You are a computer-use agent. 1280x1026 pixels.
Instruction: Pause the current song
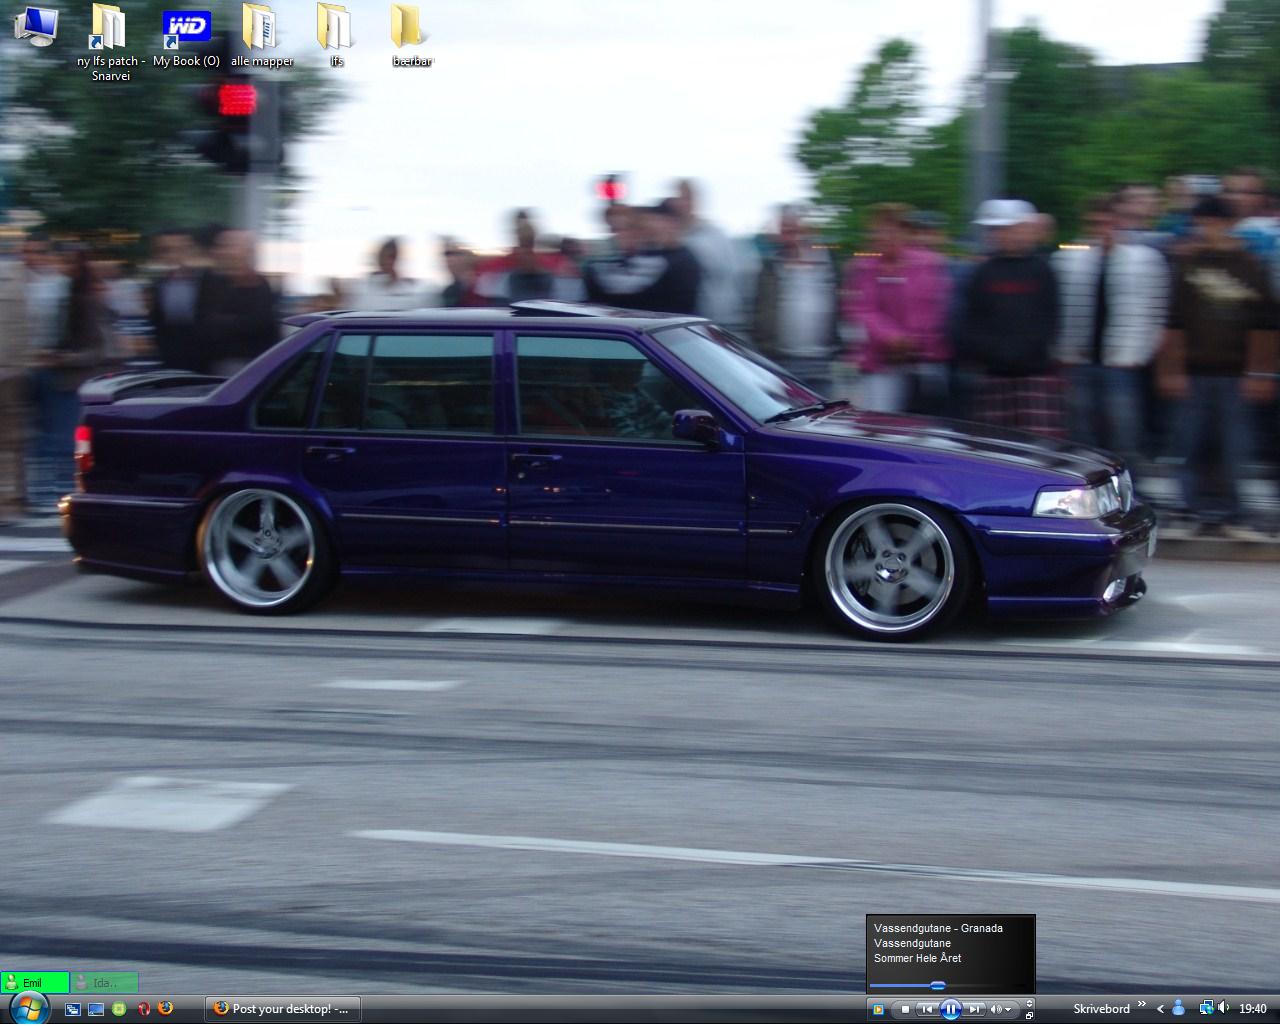(951, 1010)
